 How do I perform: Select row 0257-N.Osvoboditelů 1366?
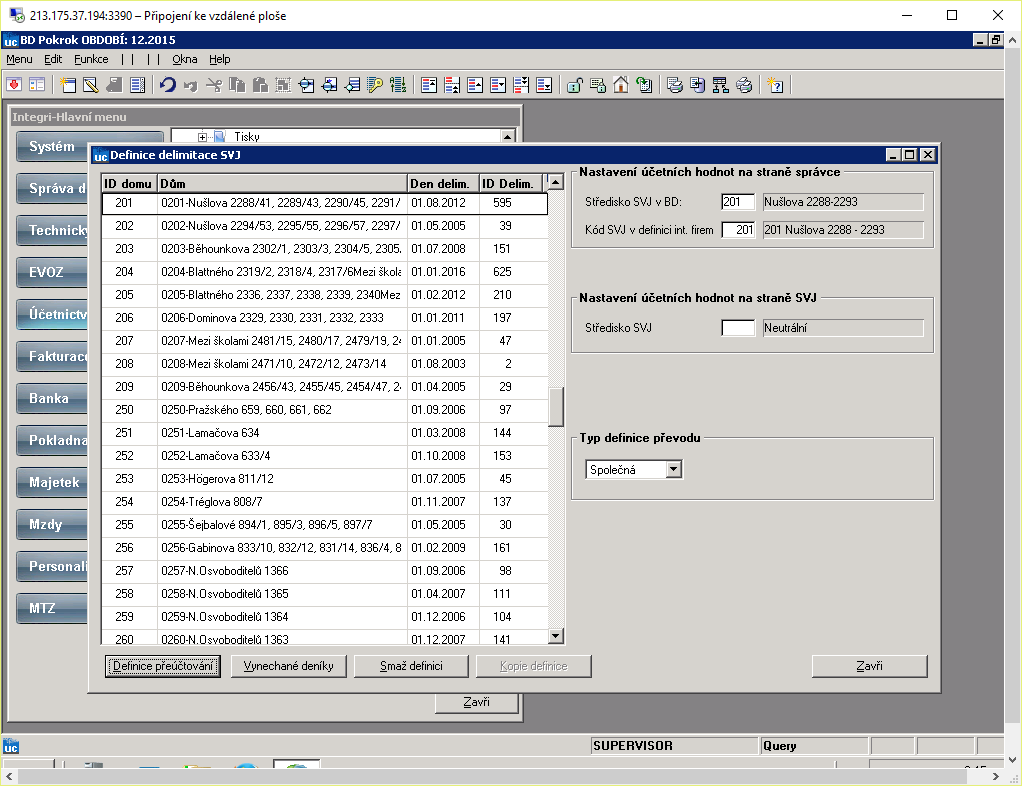tap(325, 571)
